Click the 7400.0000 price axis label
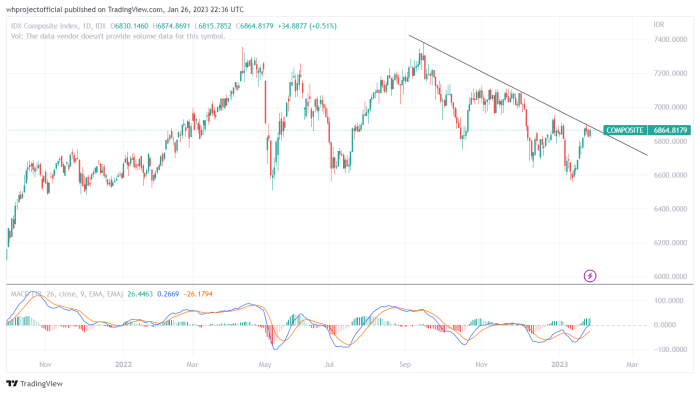700x394 pixels. [x=670, y=39]
